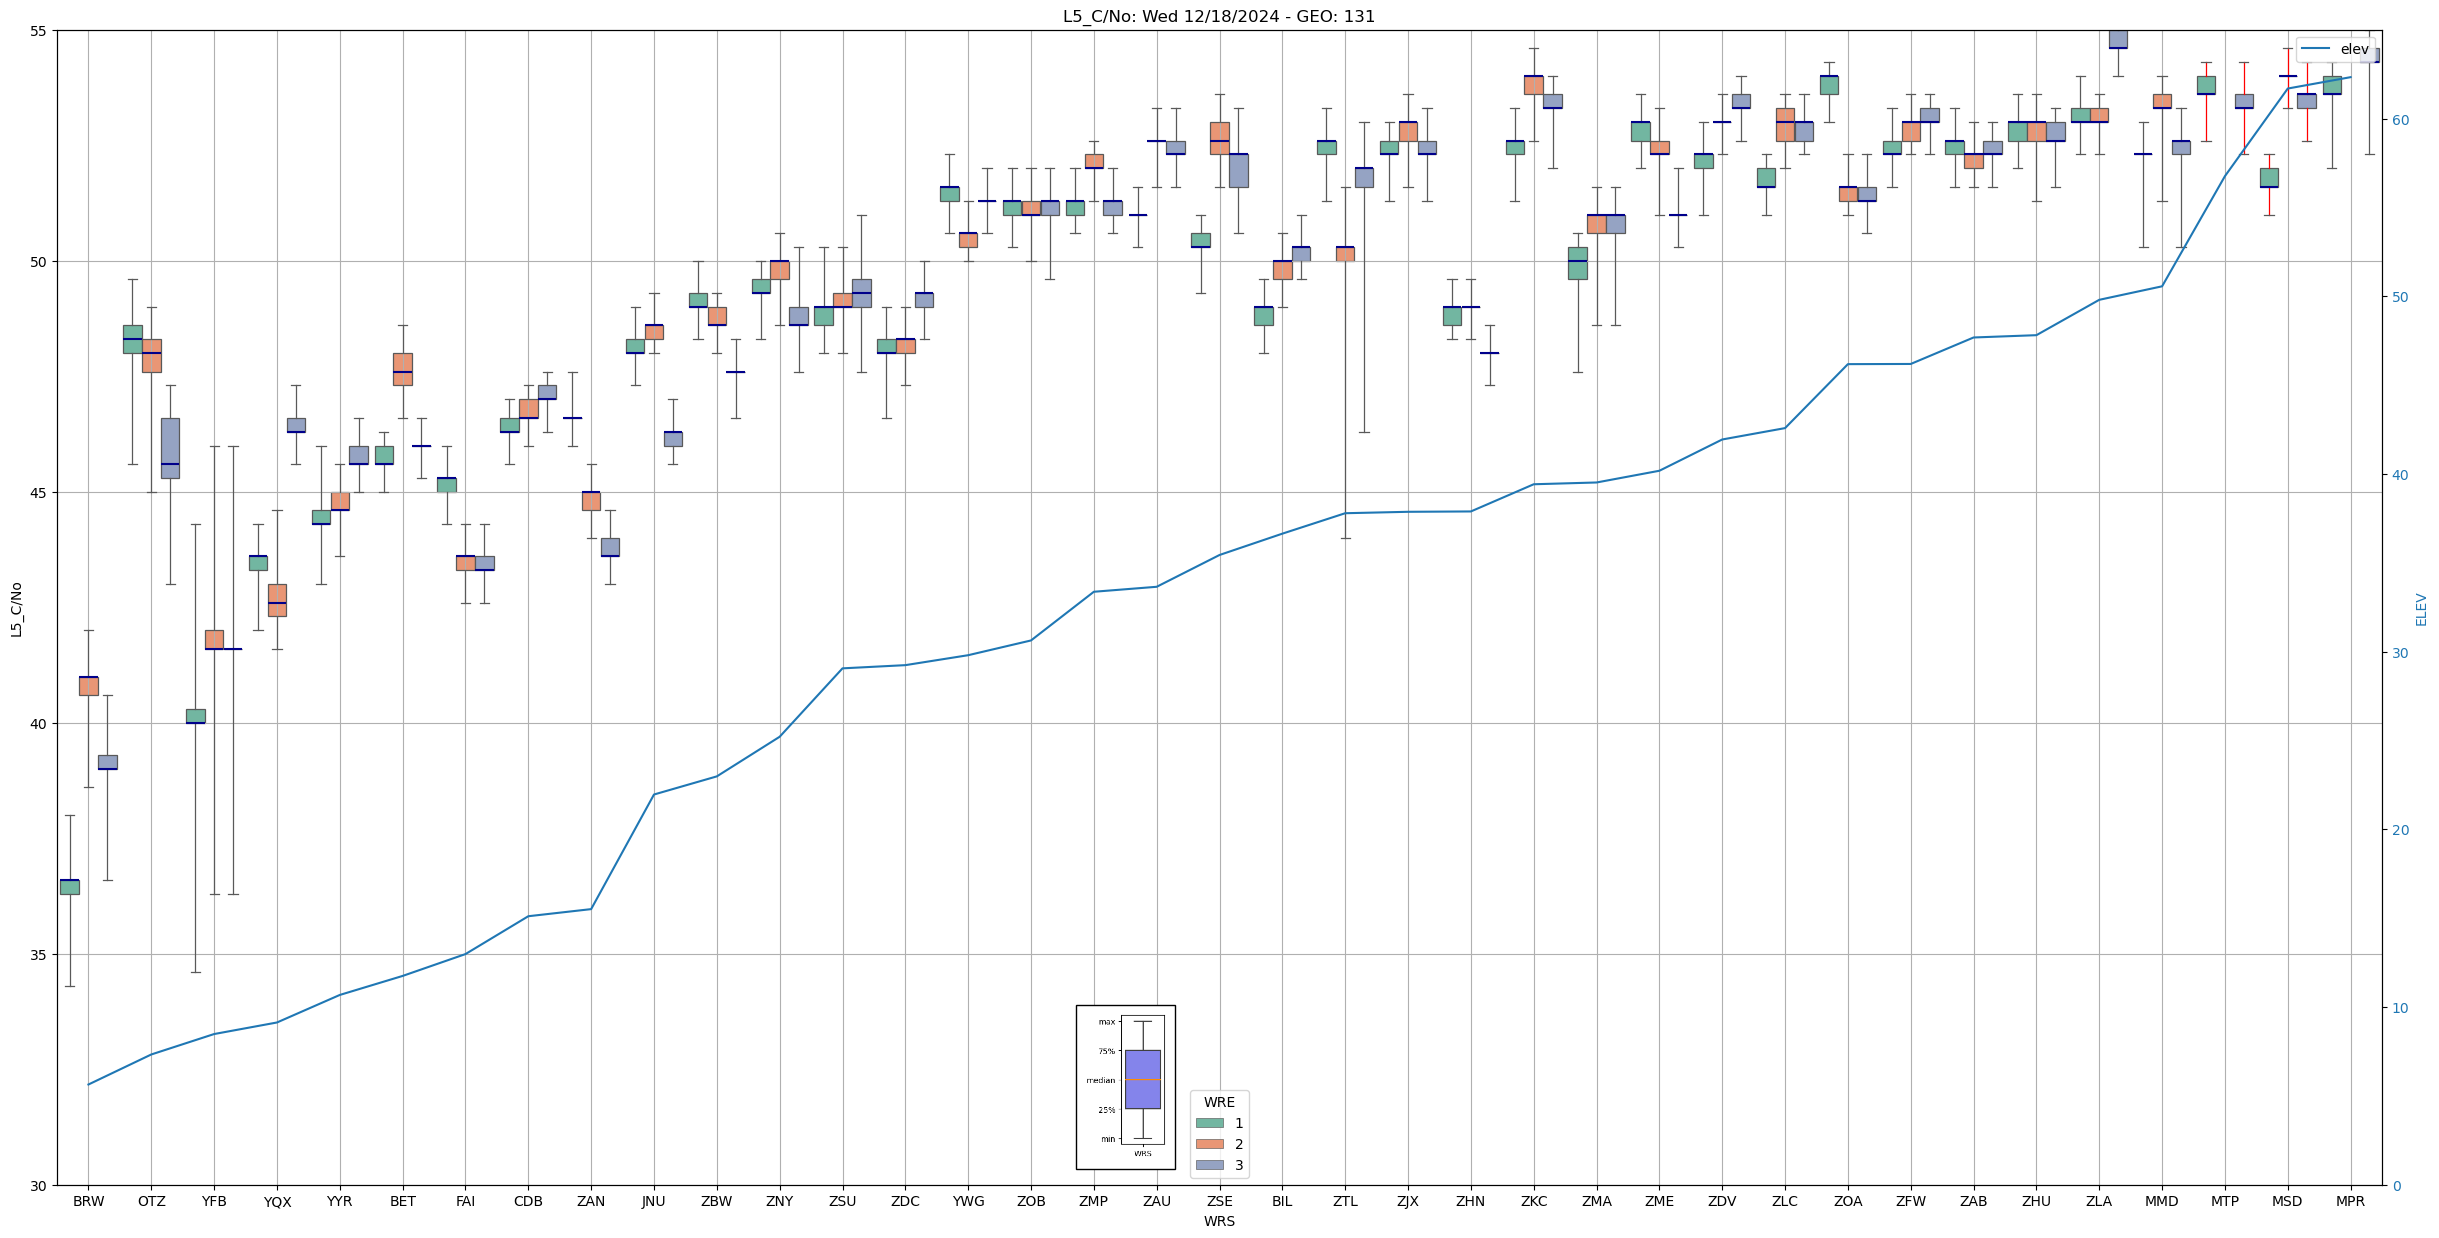Click the 30 tick on left axis
Viewport: 2439px width, 1238px height.
click(38, 1186)
